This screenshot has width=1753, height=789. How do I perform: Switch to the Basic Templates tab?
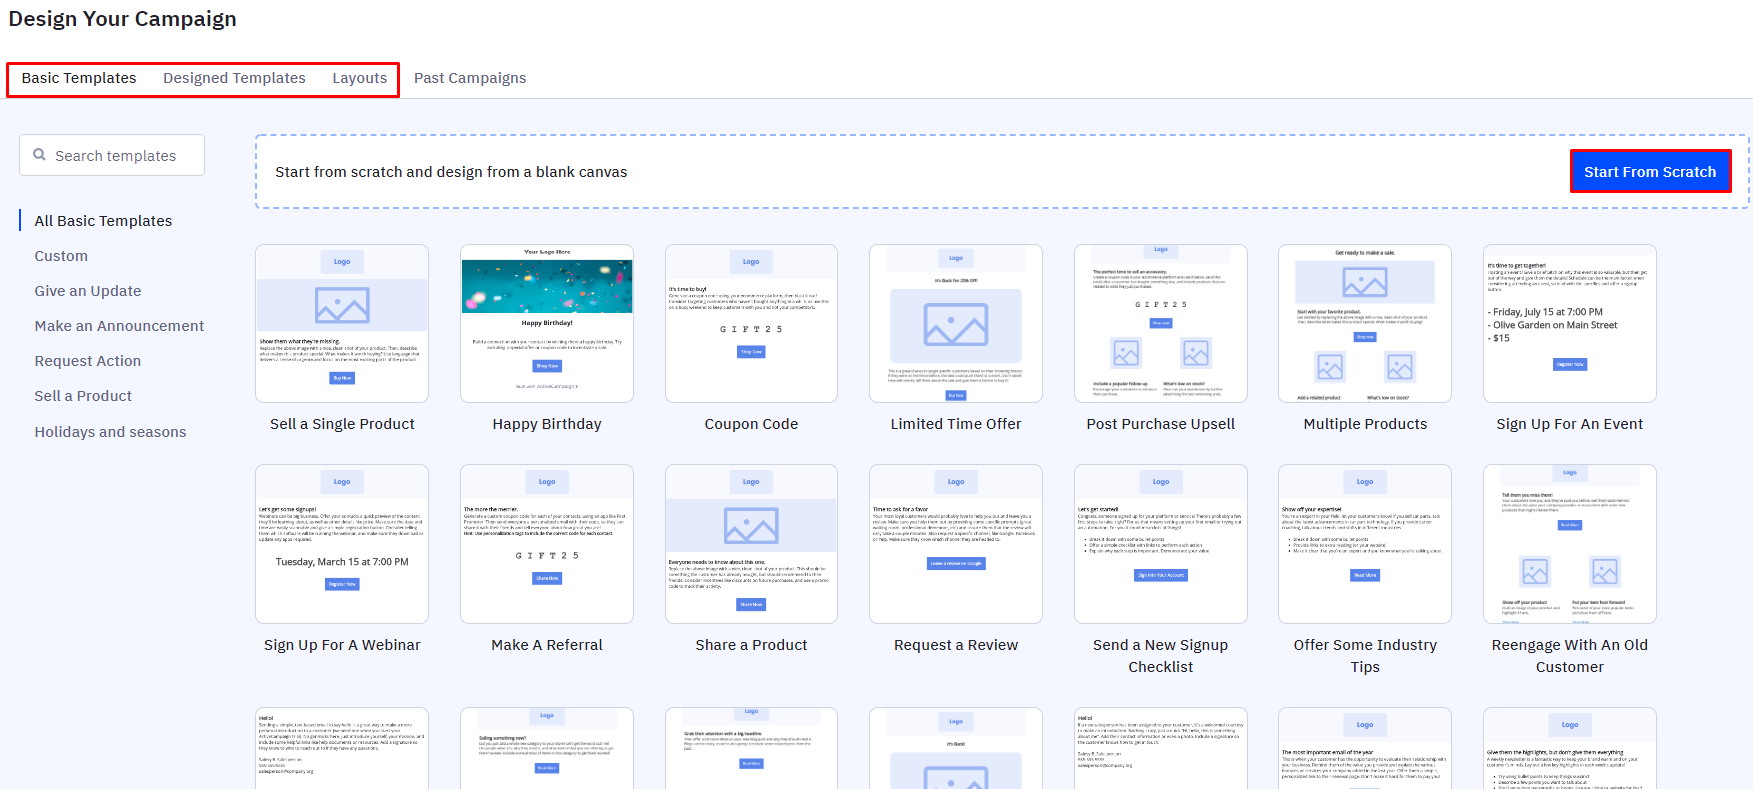79,78
